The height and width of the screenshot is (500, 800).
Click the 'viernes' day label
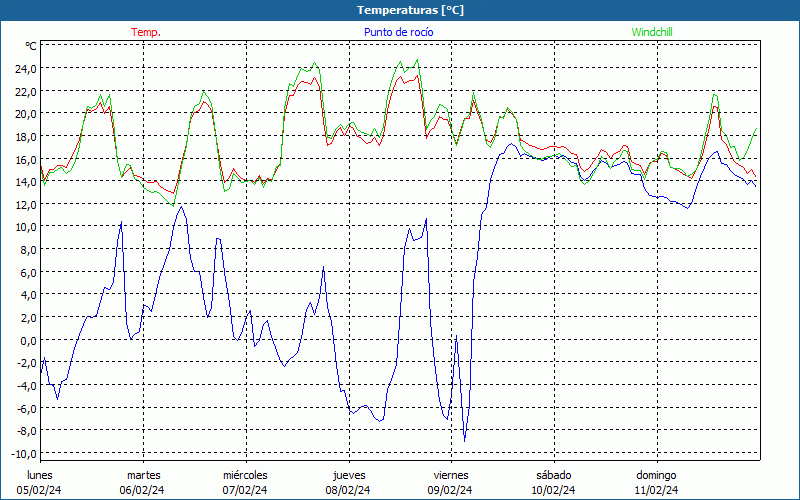[451, 475]
